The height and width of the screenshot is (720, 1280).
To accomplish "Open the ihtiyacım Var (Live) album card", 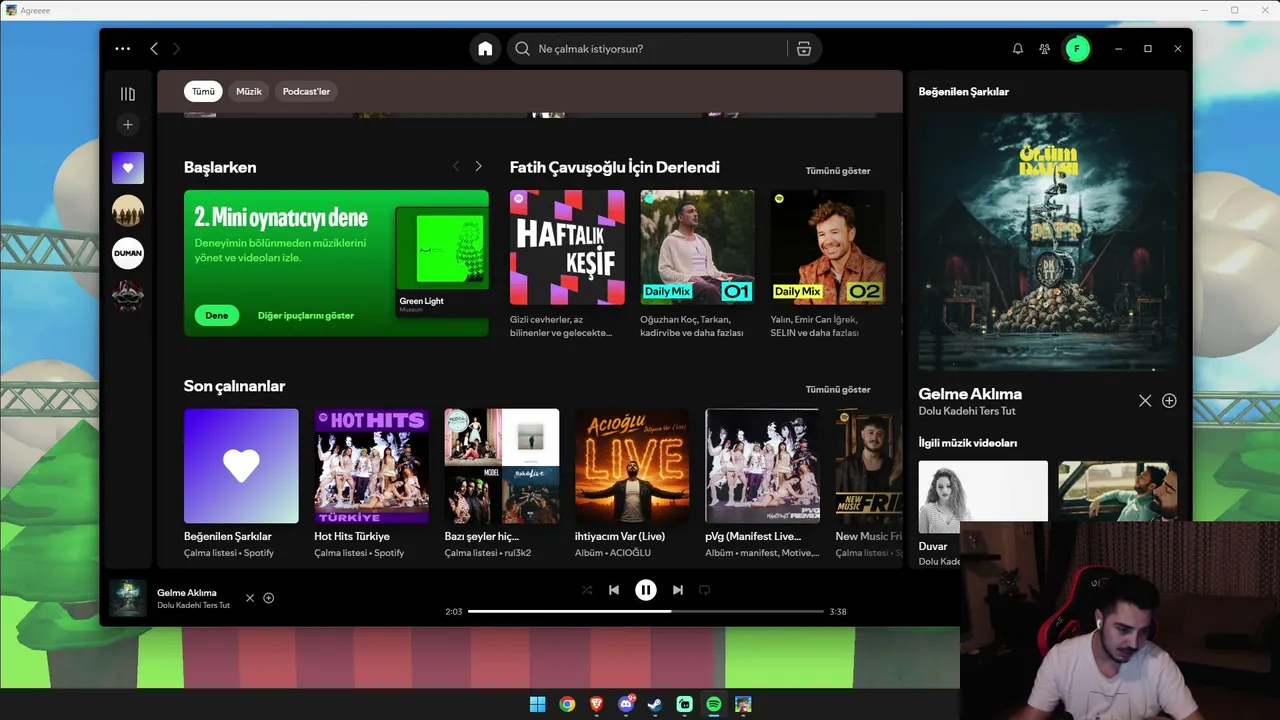I will coord(632,483).
